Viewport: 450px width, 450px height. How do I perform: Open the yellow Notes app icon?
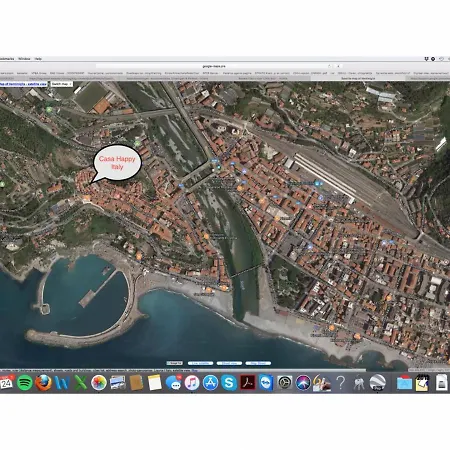[x=155, y=383]
